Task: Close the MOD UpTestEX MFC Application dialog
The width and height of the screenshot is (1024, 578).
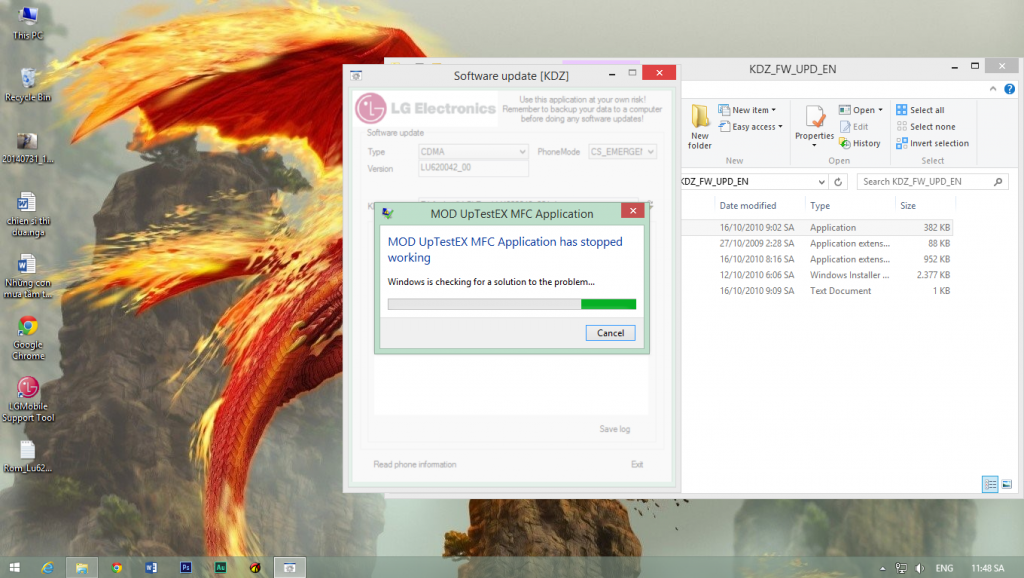Action: tap(633, 210)
